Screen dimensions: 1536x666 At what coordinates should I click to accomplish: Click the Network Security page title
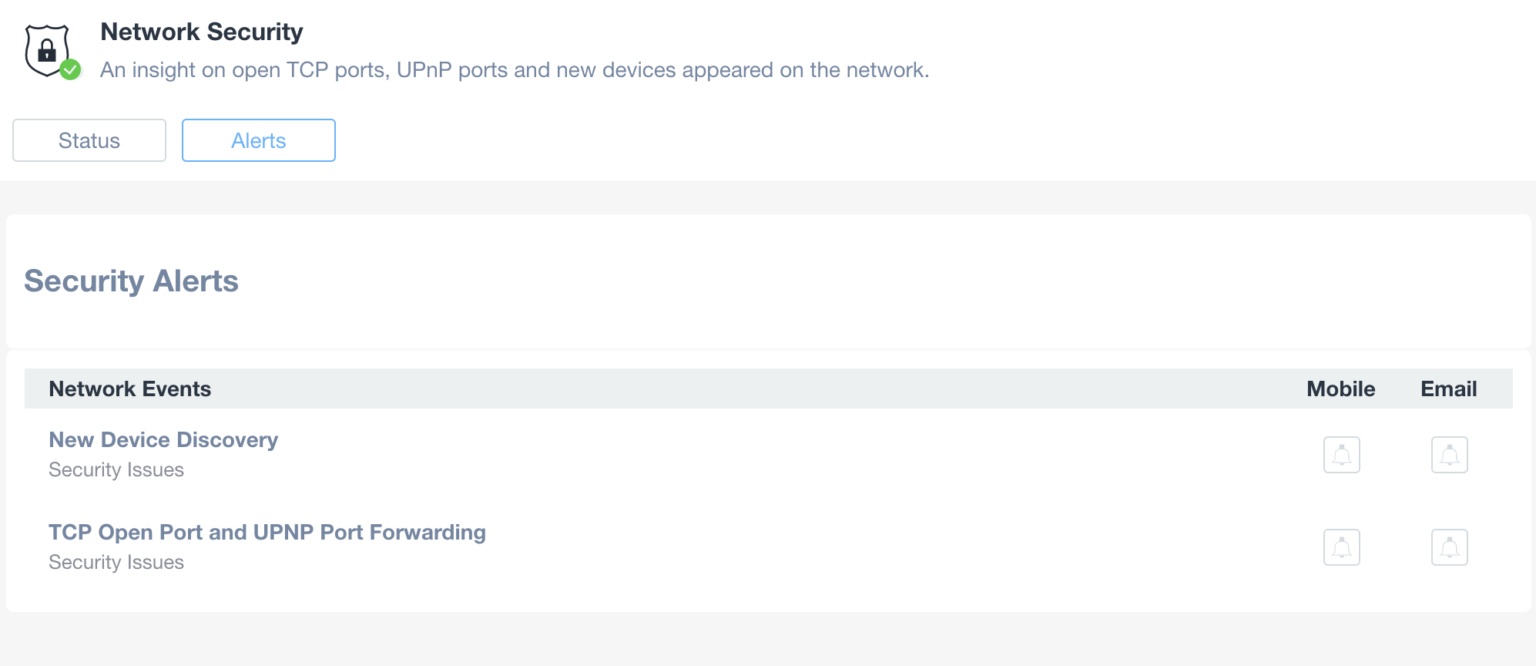[x=201, y=32]
